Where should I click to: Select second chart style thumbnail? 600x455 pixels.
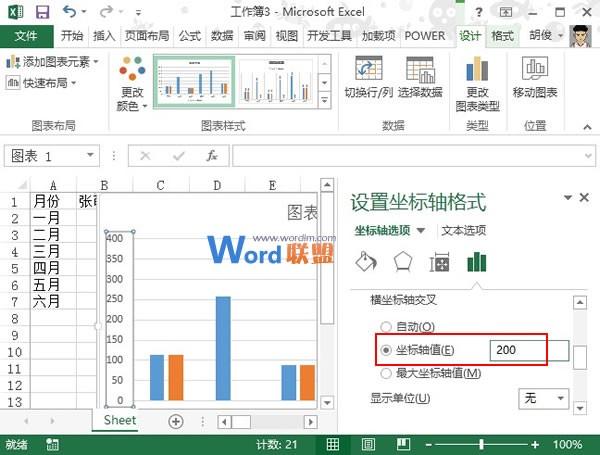(x=277, y=82)
